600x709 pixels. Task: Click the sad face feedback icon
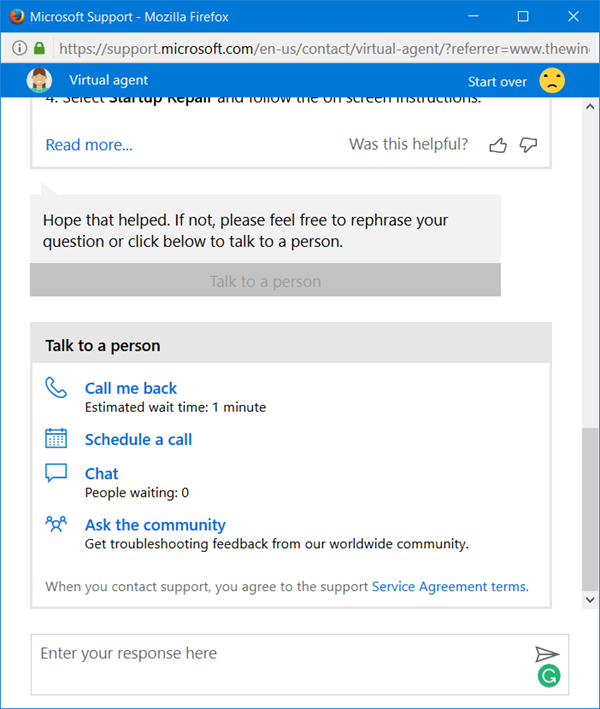click(x=552, y=80)
